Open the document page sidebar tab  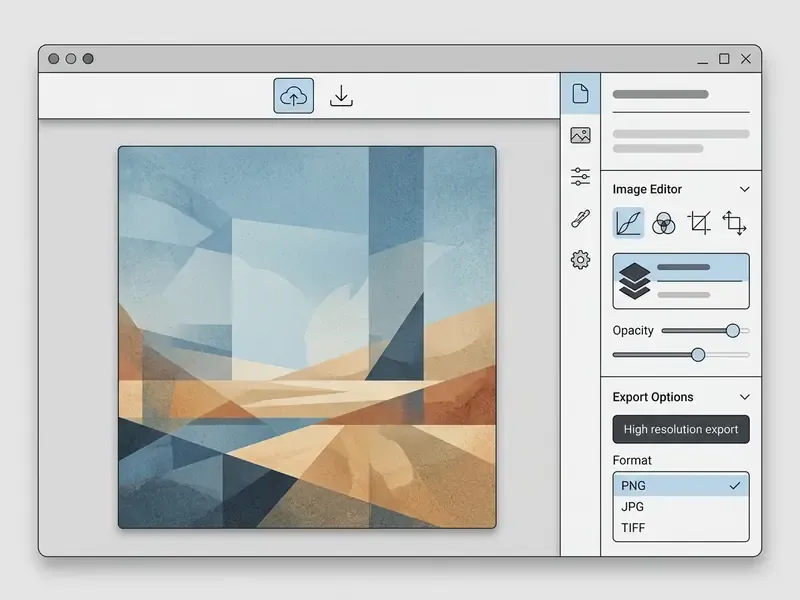pos(581,93)
